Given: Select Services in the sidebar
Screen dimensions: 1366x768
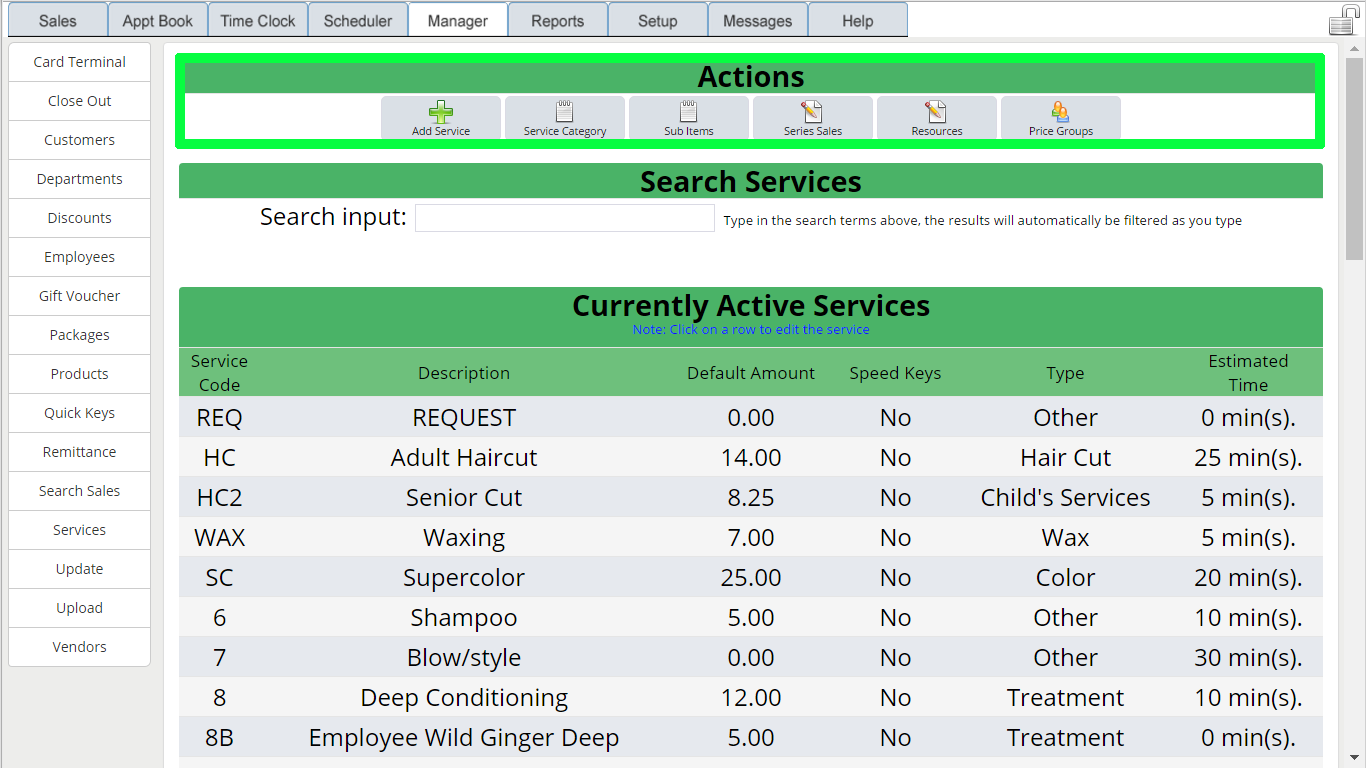Looking at the screenshot, I should (x=79, y=530).
